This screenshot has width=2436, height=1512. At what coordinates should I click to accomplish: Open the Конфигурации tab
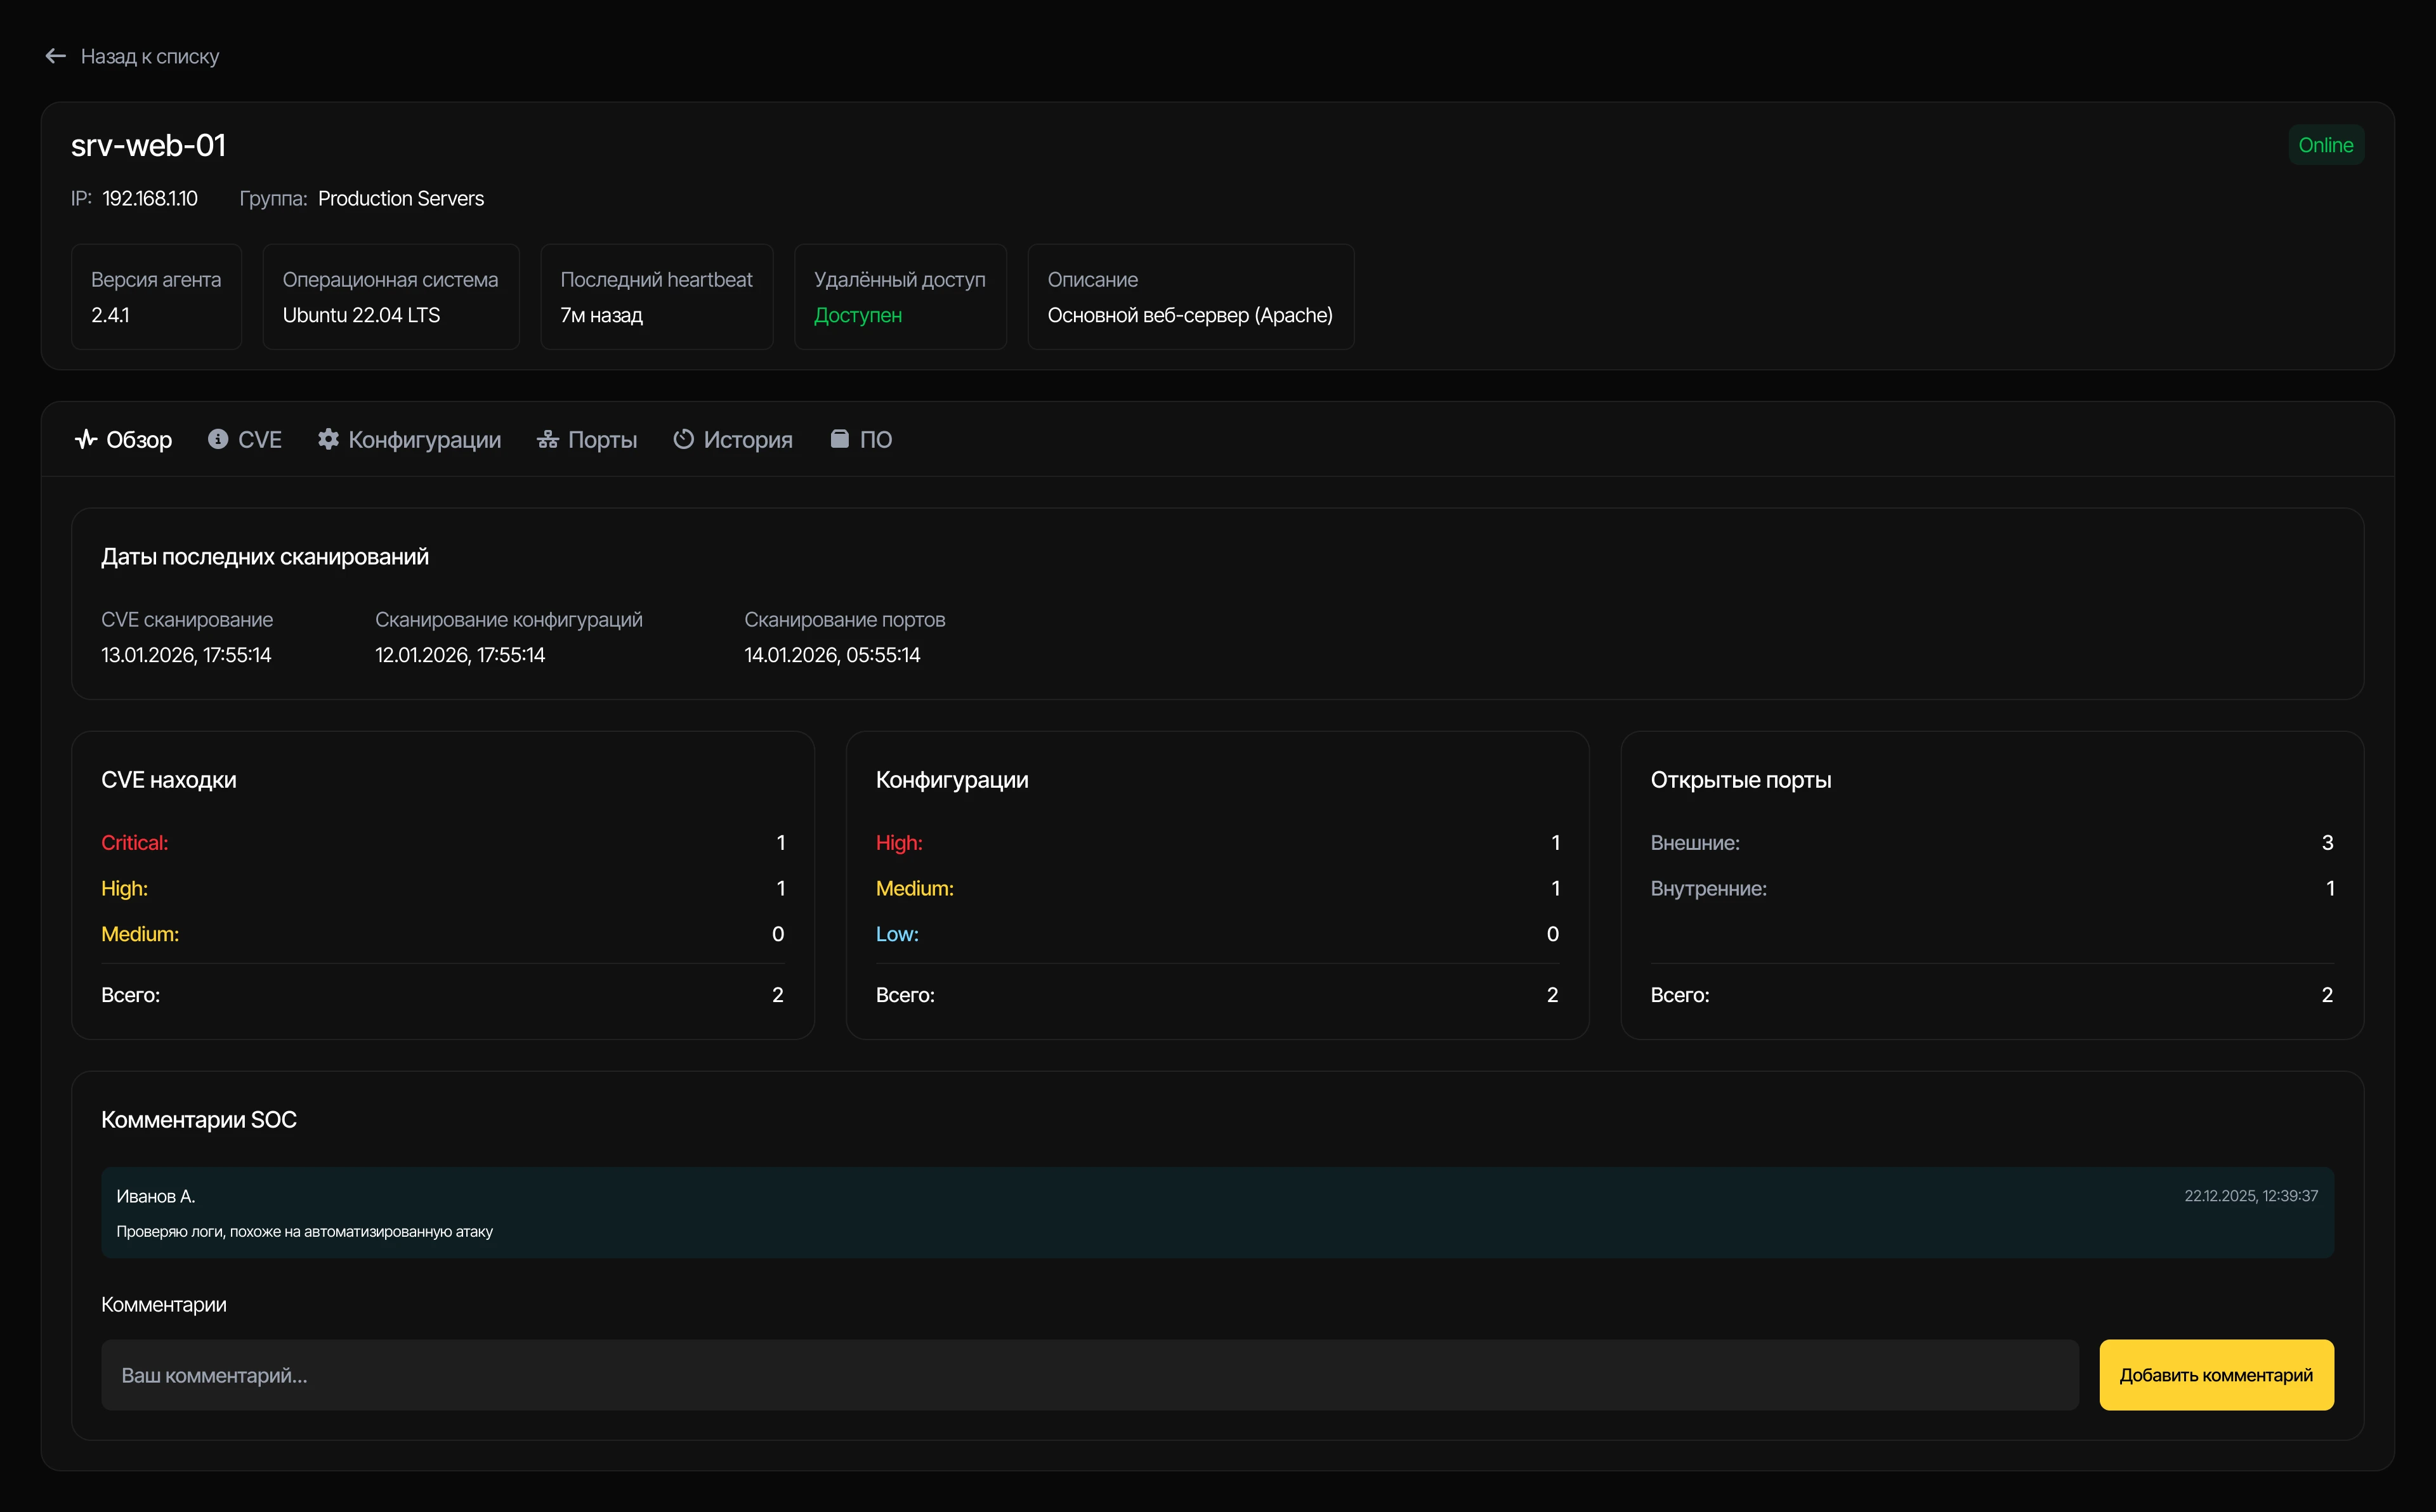click(410, 440)
